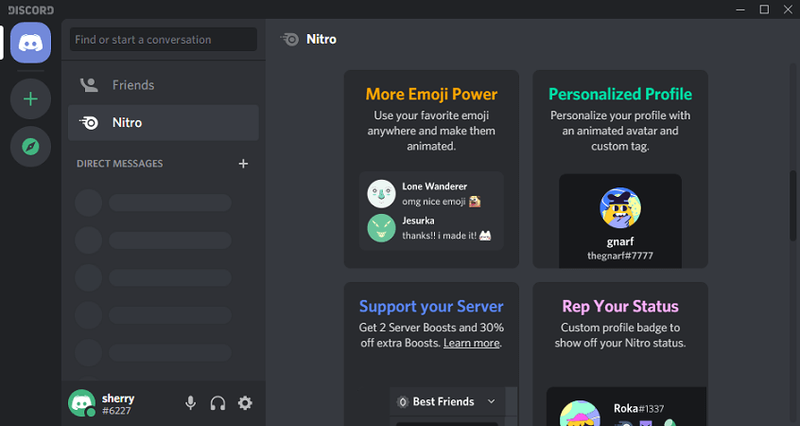Click sherry's user avatar
This screenshot has width=800, height=426.
(82, 403)
